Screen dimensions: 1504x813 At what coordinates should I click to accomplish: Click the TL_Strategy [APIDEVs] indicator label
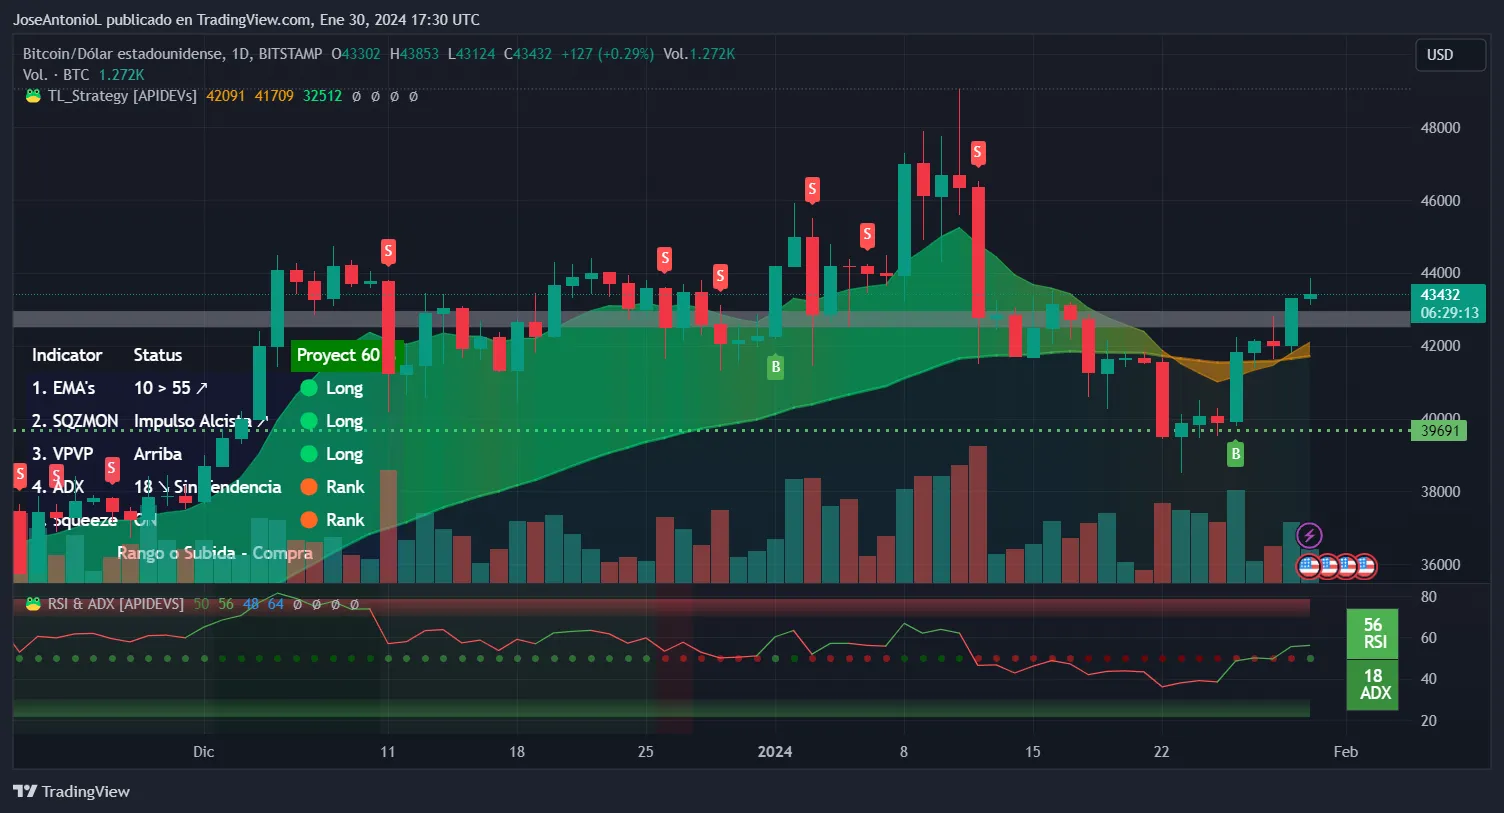point(122,96)
